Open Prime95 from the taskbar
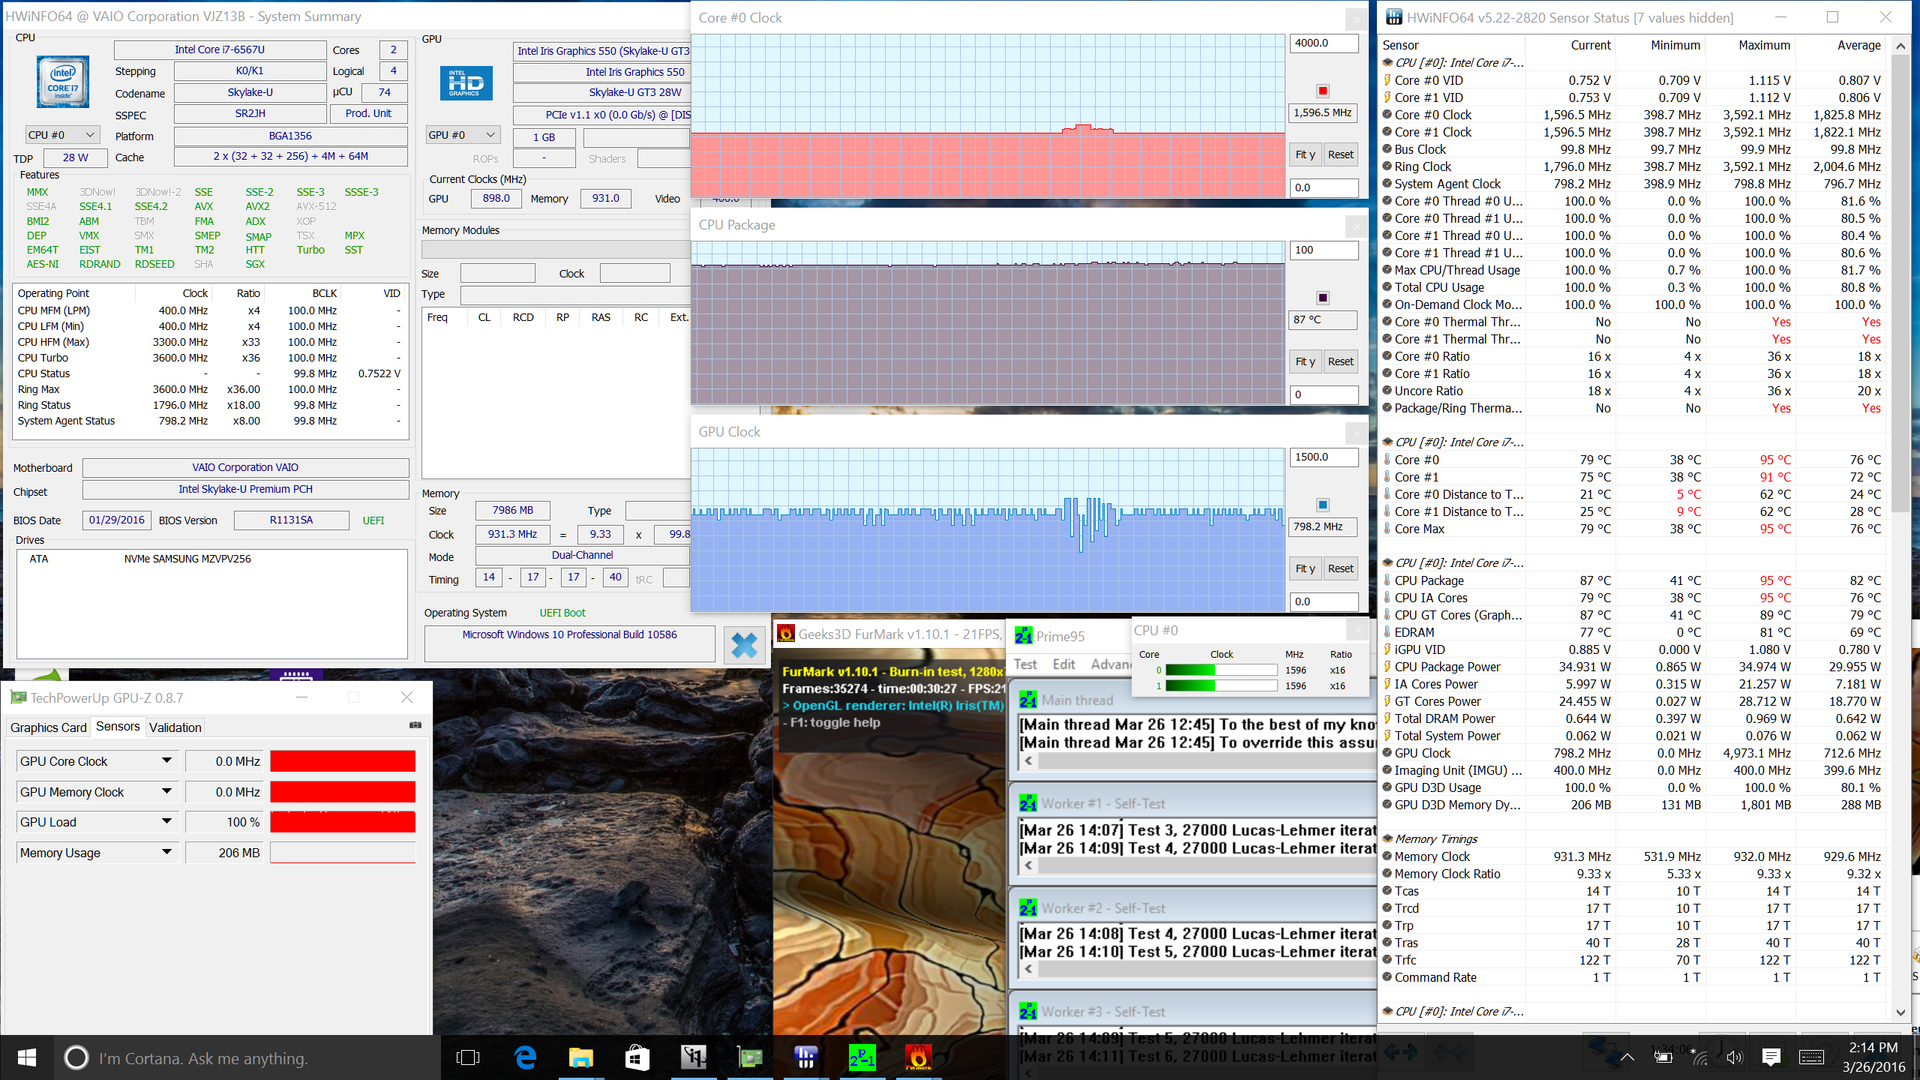This screenshot has height=1080, width=1920. 861,1057
